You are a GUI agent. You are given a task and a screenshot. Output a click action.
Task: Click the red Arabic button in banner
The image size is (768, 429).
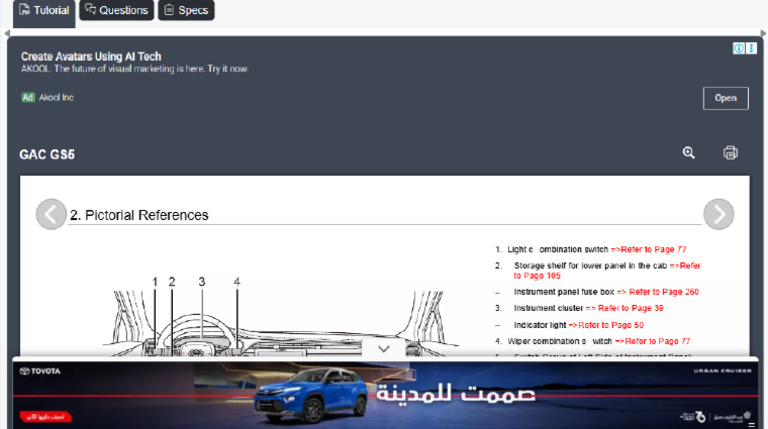tap(46, 417)
